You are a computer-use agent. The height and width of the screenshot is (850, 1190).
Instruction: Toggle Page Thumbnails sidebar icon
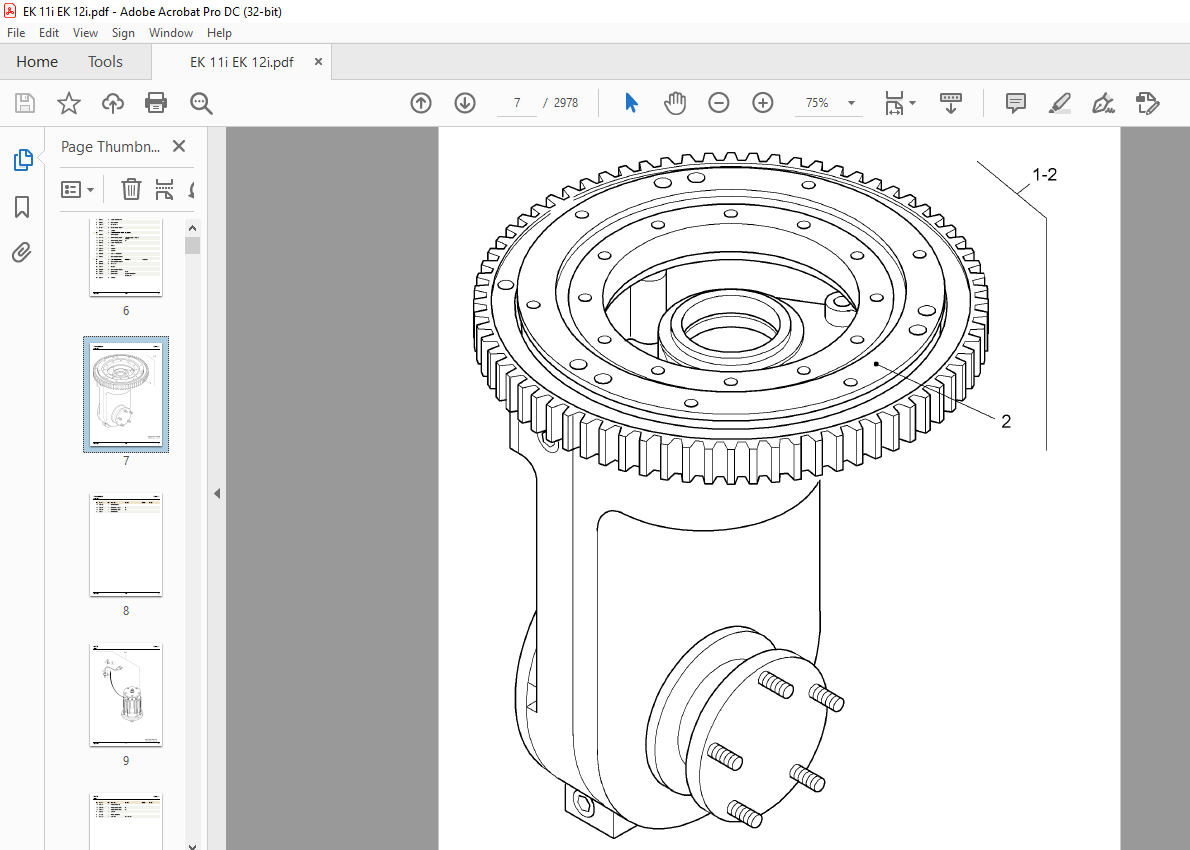[22, 160]
